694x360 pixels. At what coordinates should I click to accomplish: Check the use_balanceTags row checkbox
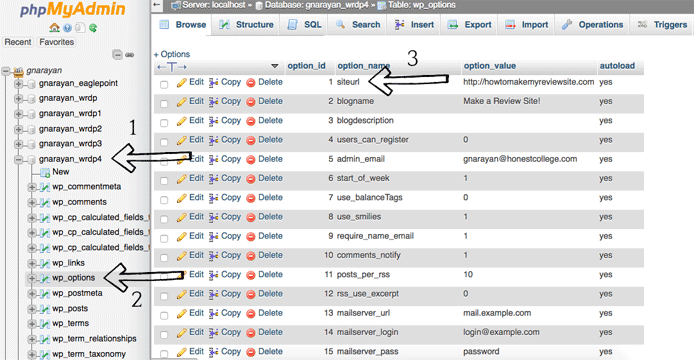(164, 200)
